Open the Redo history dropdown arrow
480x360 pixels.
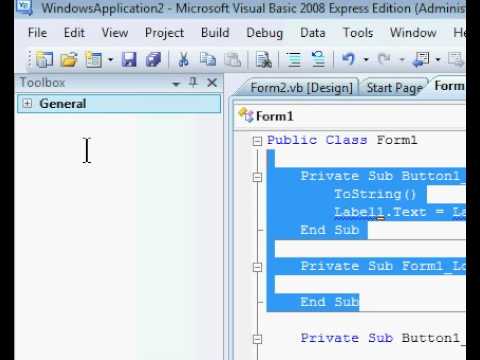tap(402, 60)
